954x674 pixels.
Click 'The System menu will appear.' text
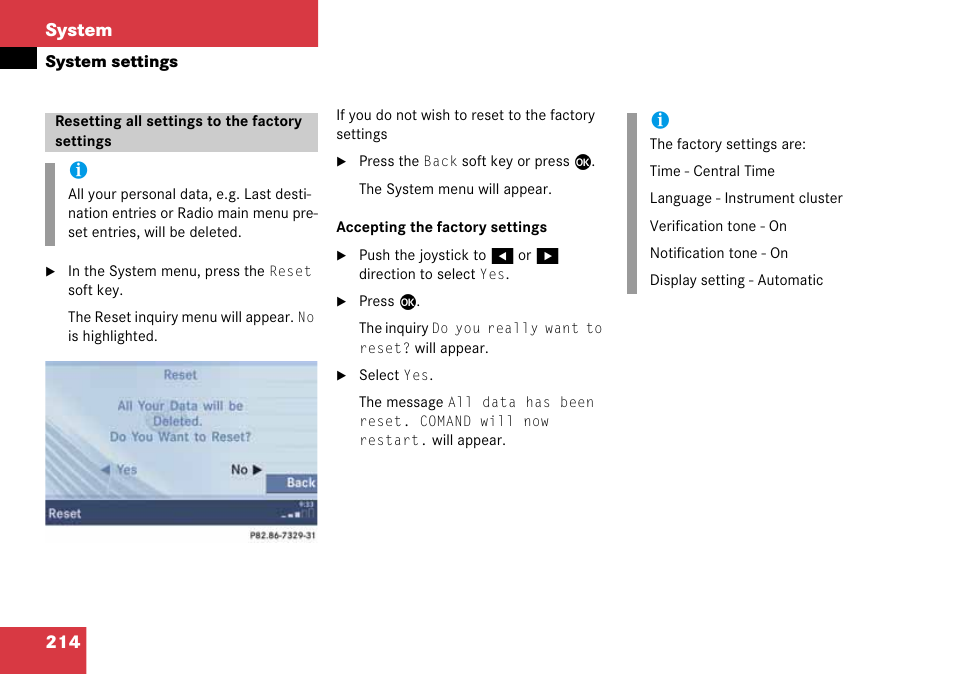pyautogui.click(x=455, y=189)
